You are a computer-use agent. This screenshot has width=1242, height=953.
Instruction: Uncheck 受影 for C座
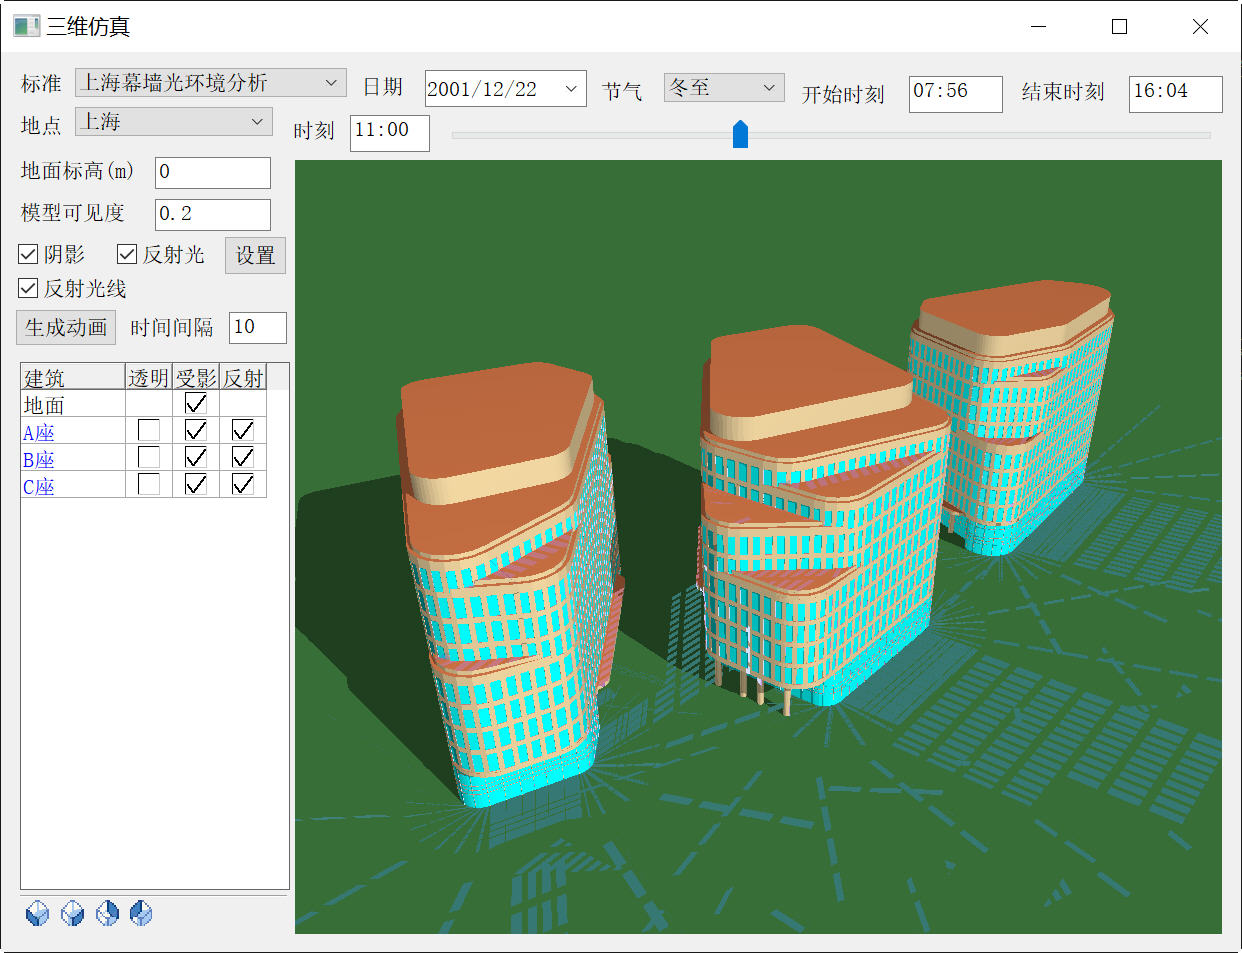tap(196, 485)
